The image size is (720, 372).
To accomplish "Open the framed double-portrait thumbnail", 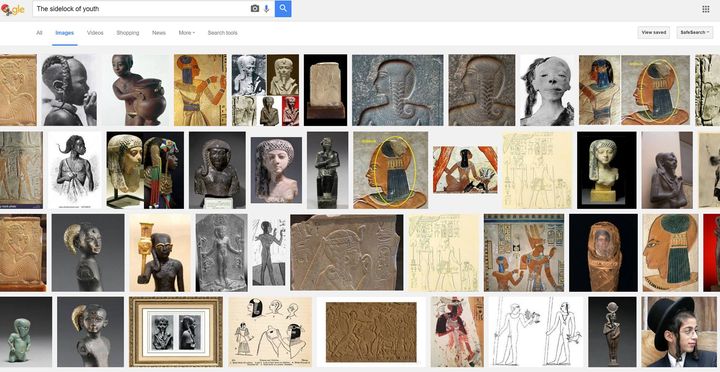I will [x=176, y=332].
